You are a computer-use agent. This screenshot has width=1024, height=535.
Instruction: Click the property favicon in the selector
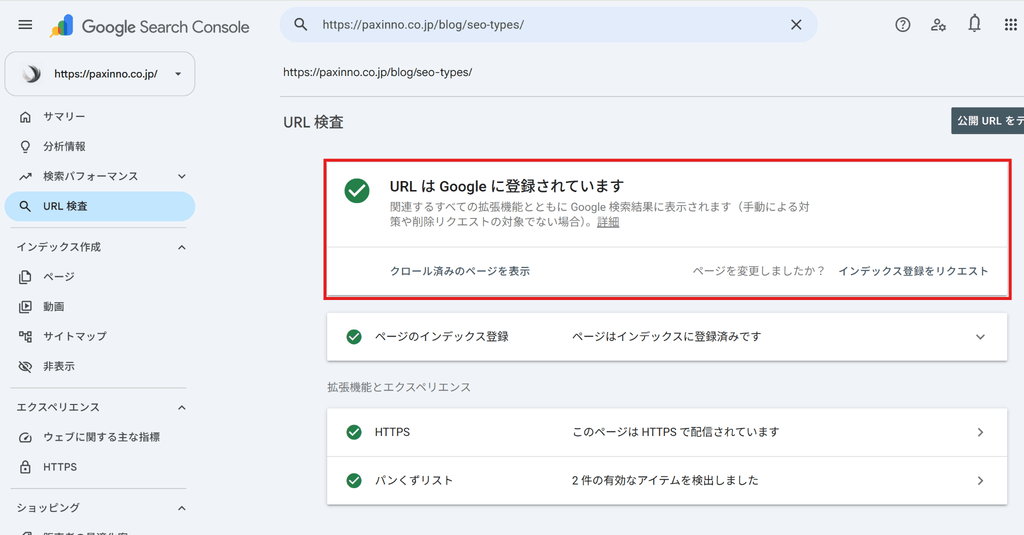[x=31, y=74]
